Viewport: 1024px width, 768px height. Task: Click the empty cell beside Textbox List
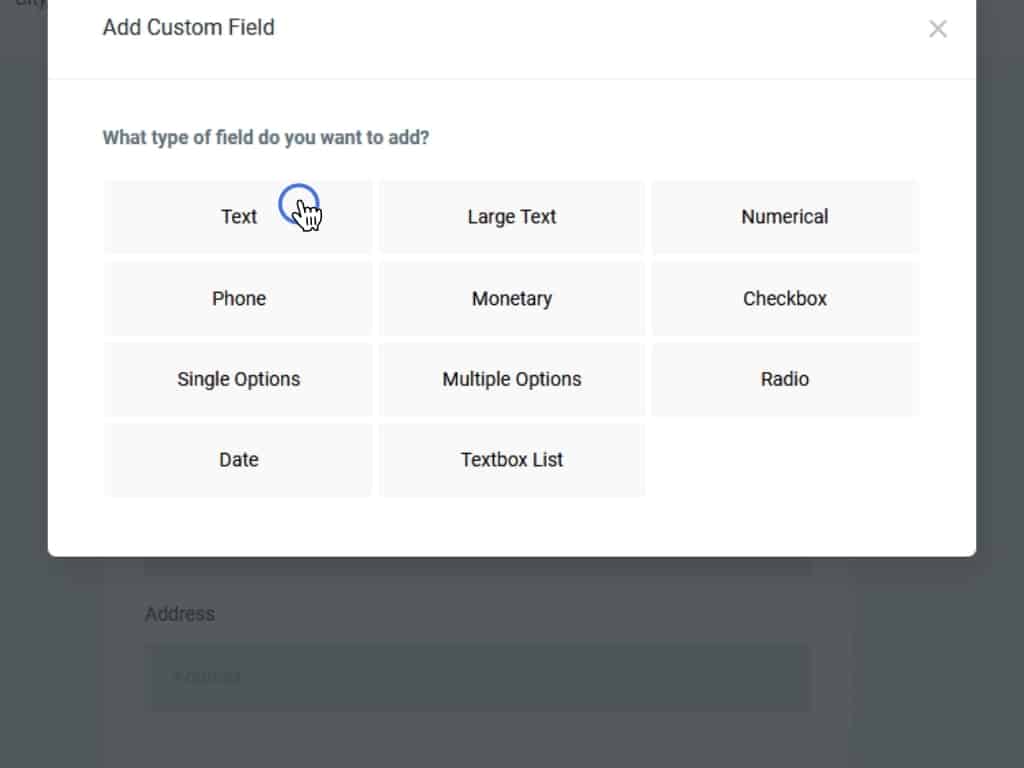784,460
